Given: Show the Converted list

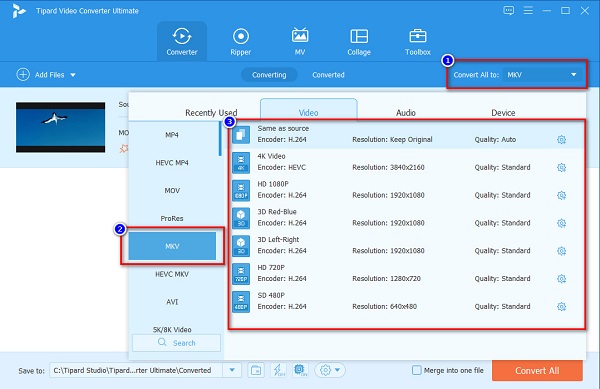Looking at the screenshot, I should click(328, 75).
